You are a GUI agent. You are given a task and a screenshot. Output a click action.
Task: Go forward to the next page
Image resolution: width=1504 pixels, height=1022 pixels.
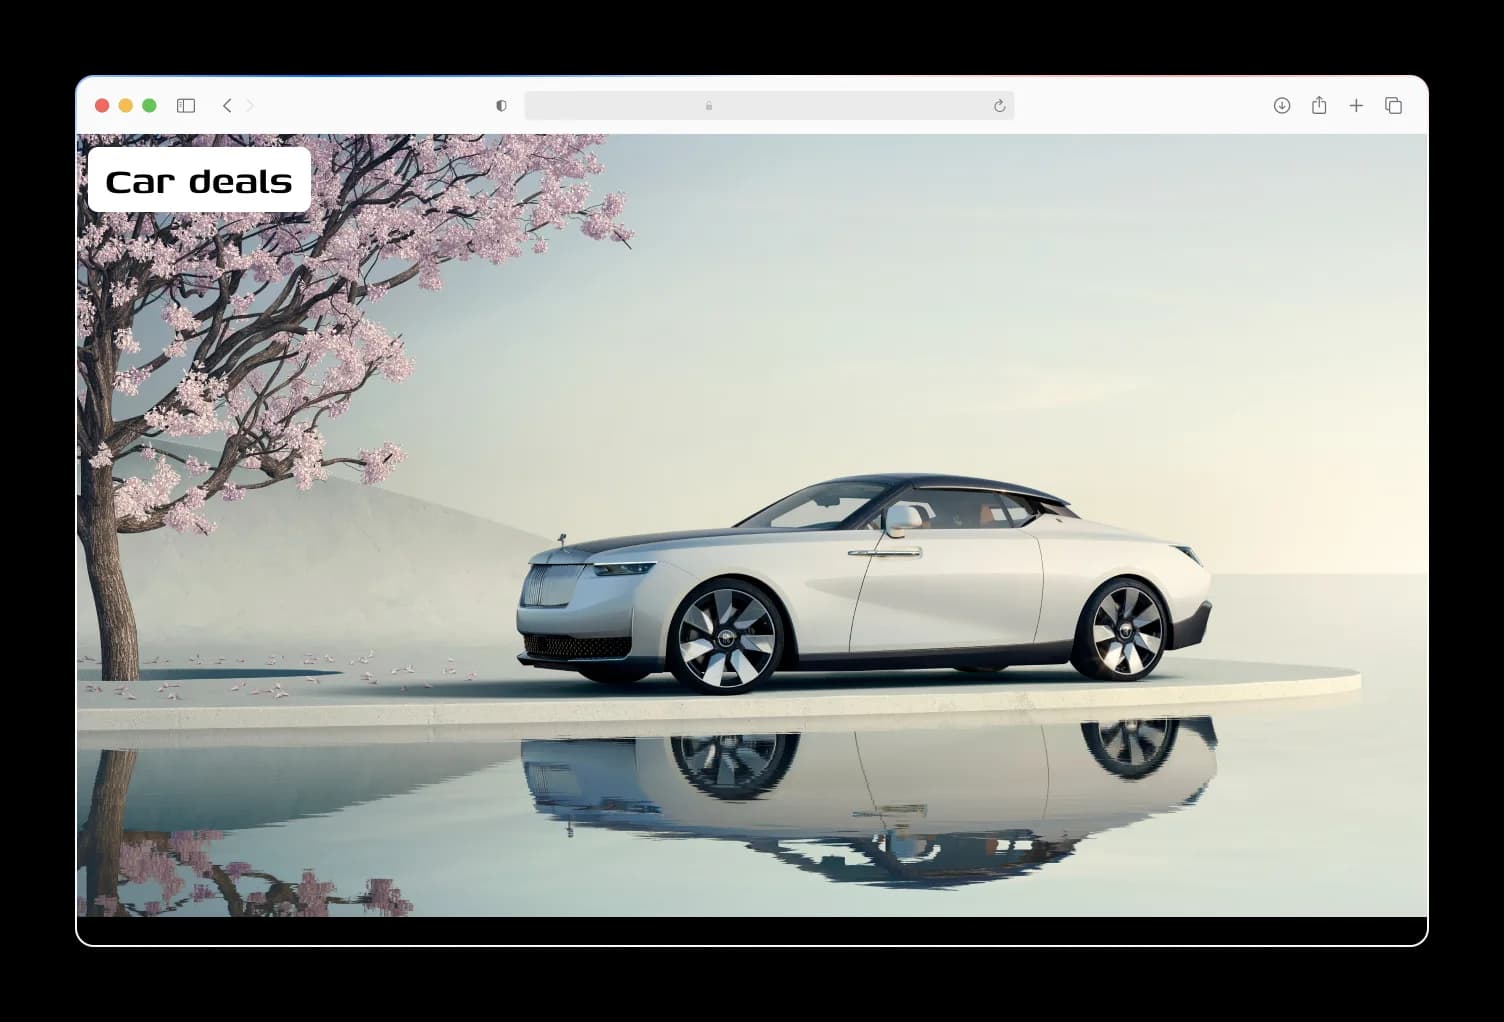[250, 106]
